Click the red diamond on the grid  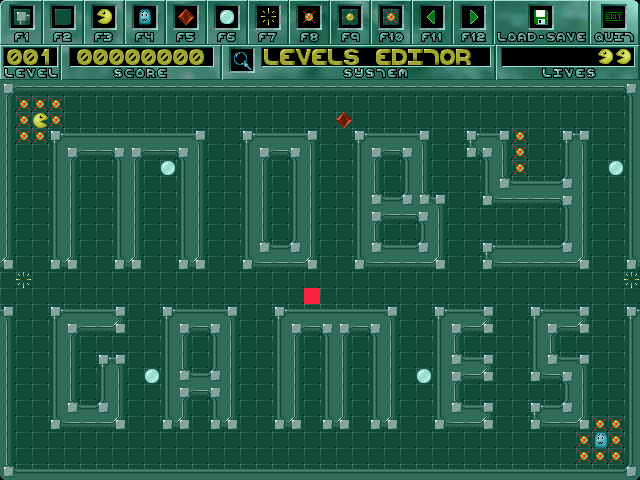pos(344,120)
